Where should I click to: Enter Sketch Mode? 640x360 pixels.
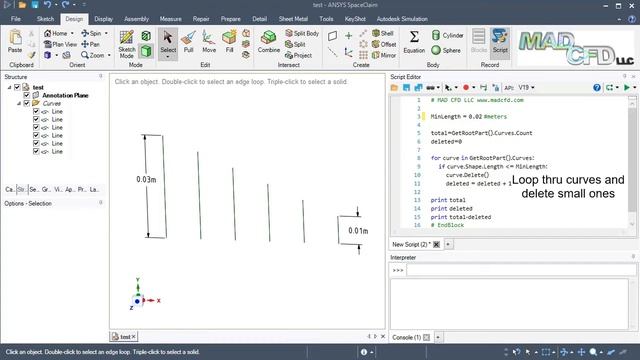point(127,44)
